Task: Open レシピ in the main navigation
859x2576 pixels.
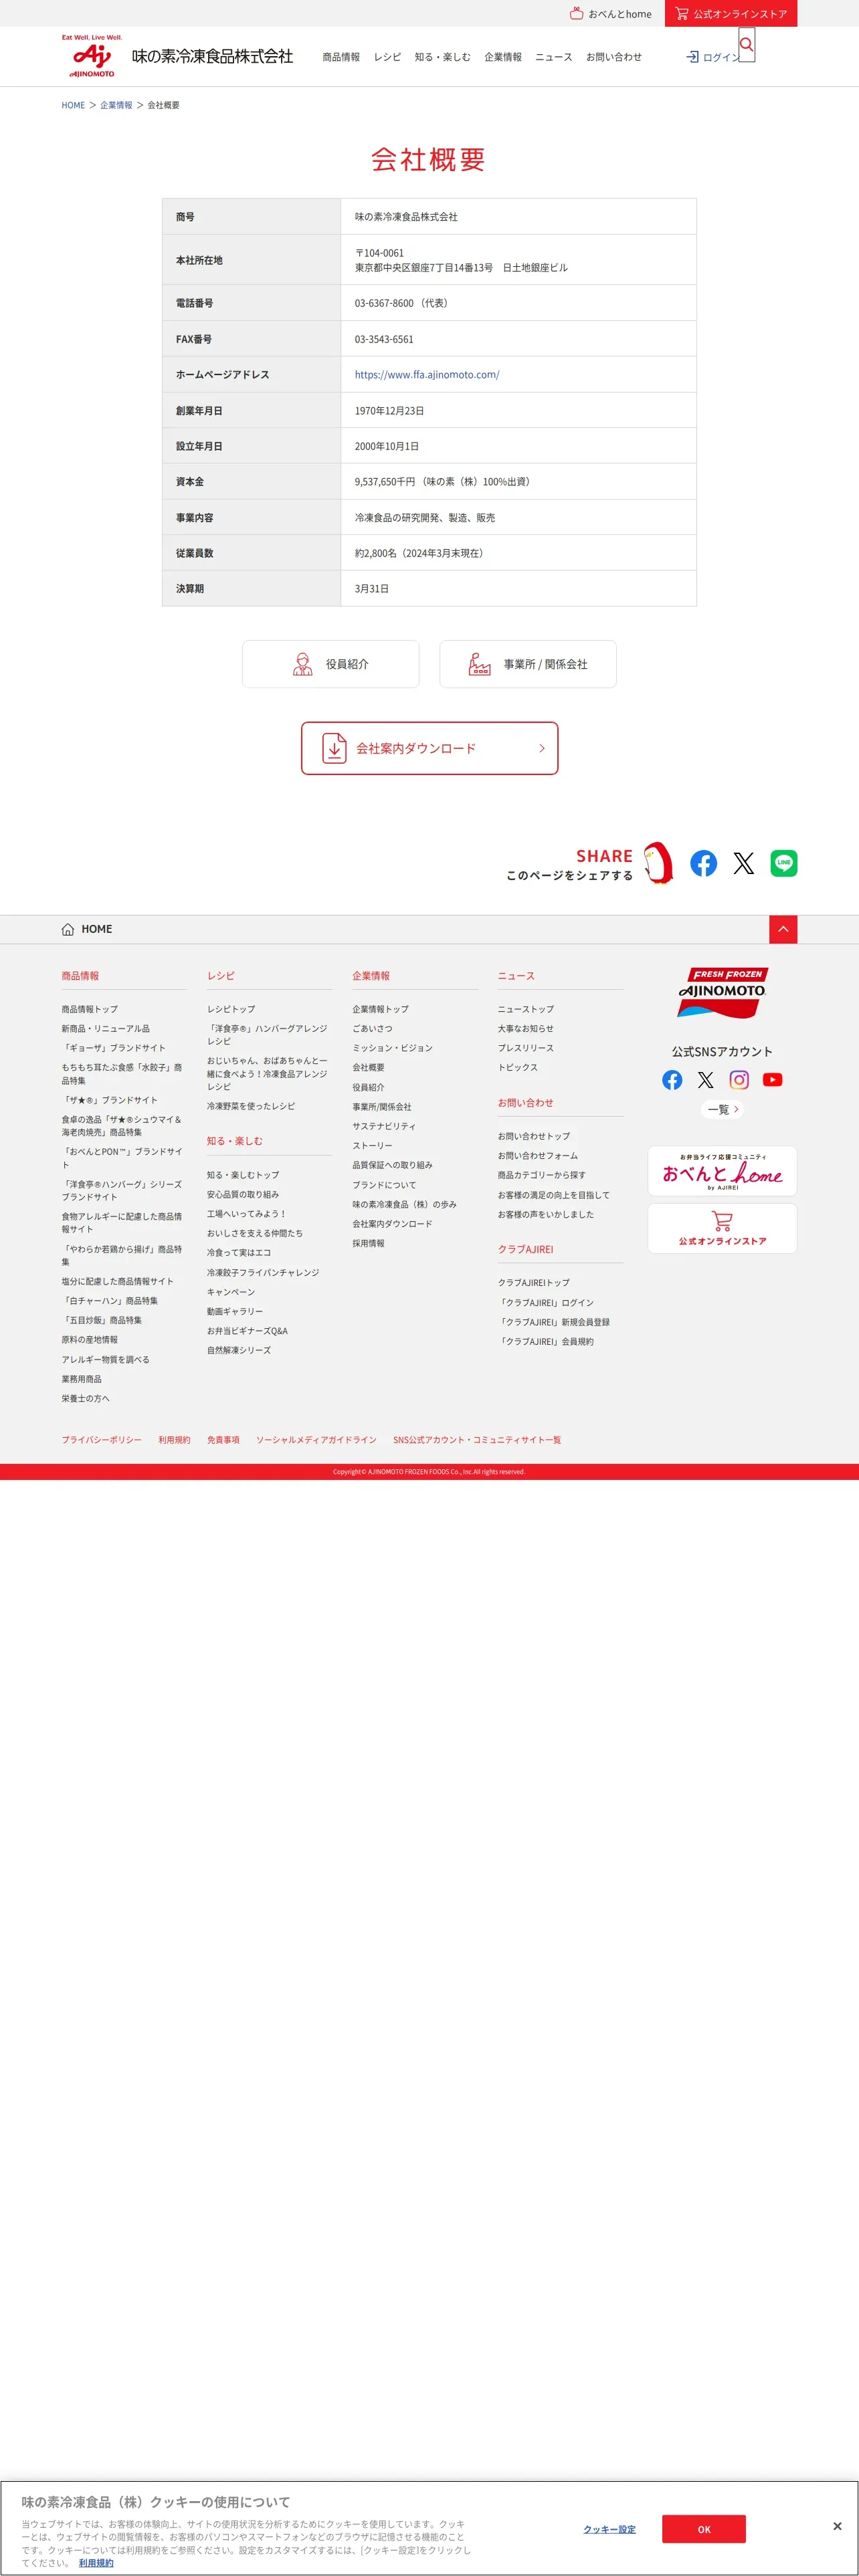Action: [387, 57]
